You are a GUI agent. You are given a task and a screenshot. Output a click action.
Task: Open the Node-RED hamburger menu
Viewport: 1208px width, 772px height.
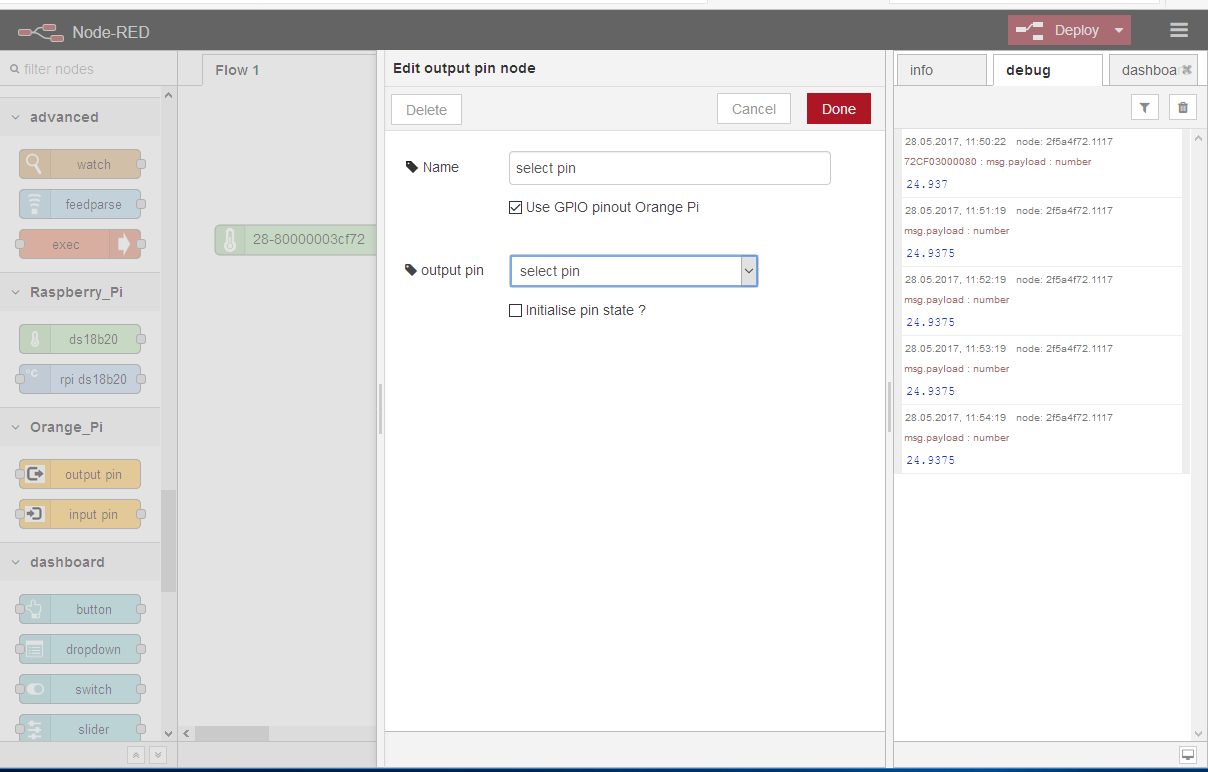pos(1179,30)
